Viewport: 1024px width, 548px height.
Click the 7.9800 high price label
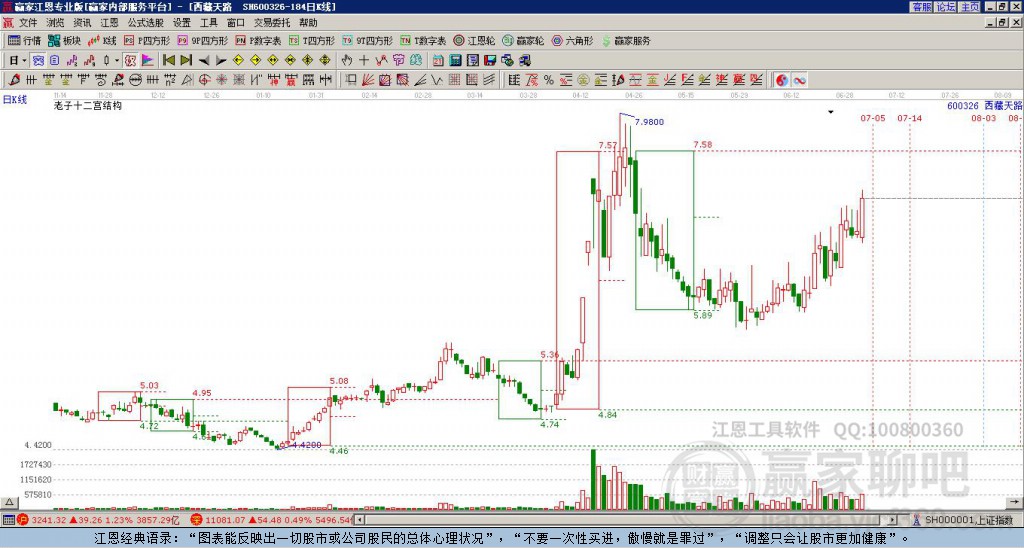(x=649, y=122)
